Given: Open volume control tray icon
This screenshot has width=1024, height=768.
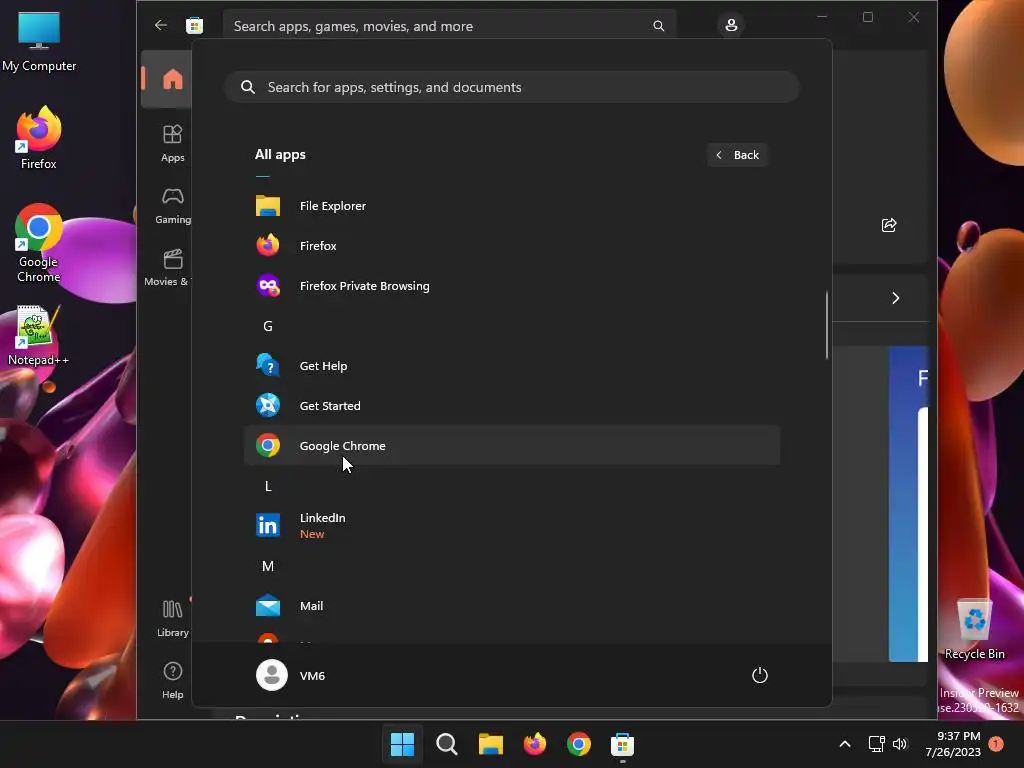Looking at the screenshot, I should [900, 744].
